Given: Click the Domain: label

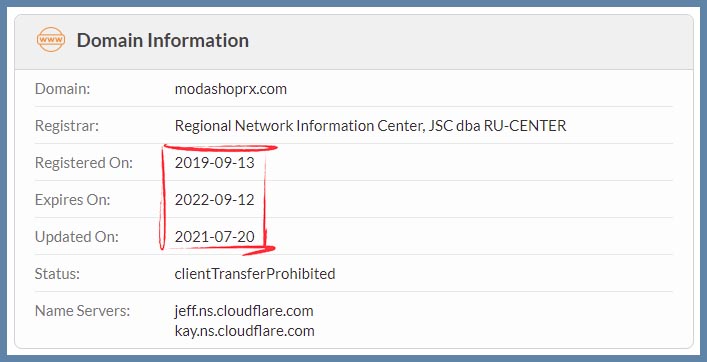Looking at the screenshot, I should [63, 89].
